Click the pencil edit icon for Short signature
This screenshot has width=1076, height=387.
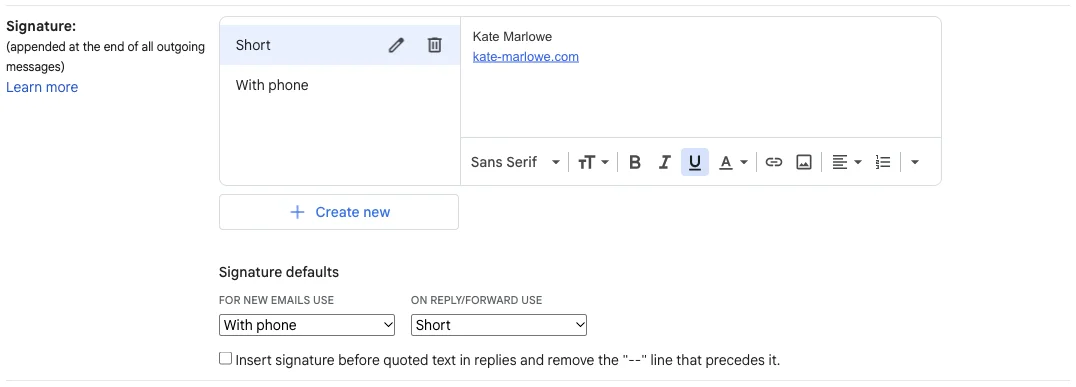click(396, 45)
